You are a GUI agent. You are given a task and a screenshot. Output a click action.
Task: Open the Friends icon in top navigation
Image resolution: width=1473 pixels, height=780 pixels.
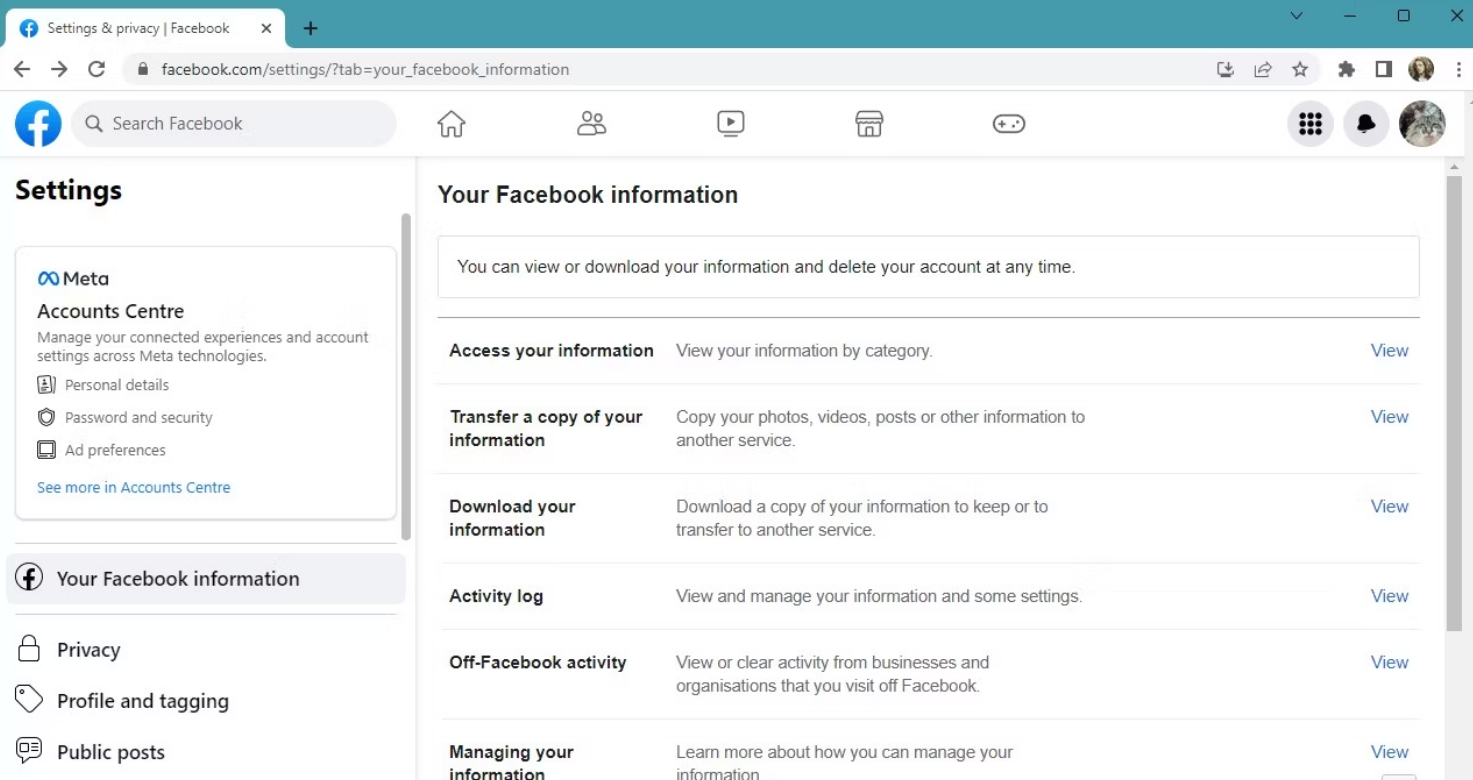[591, 124]
